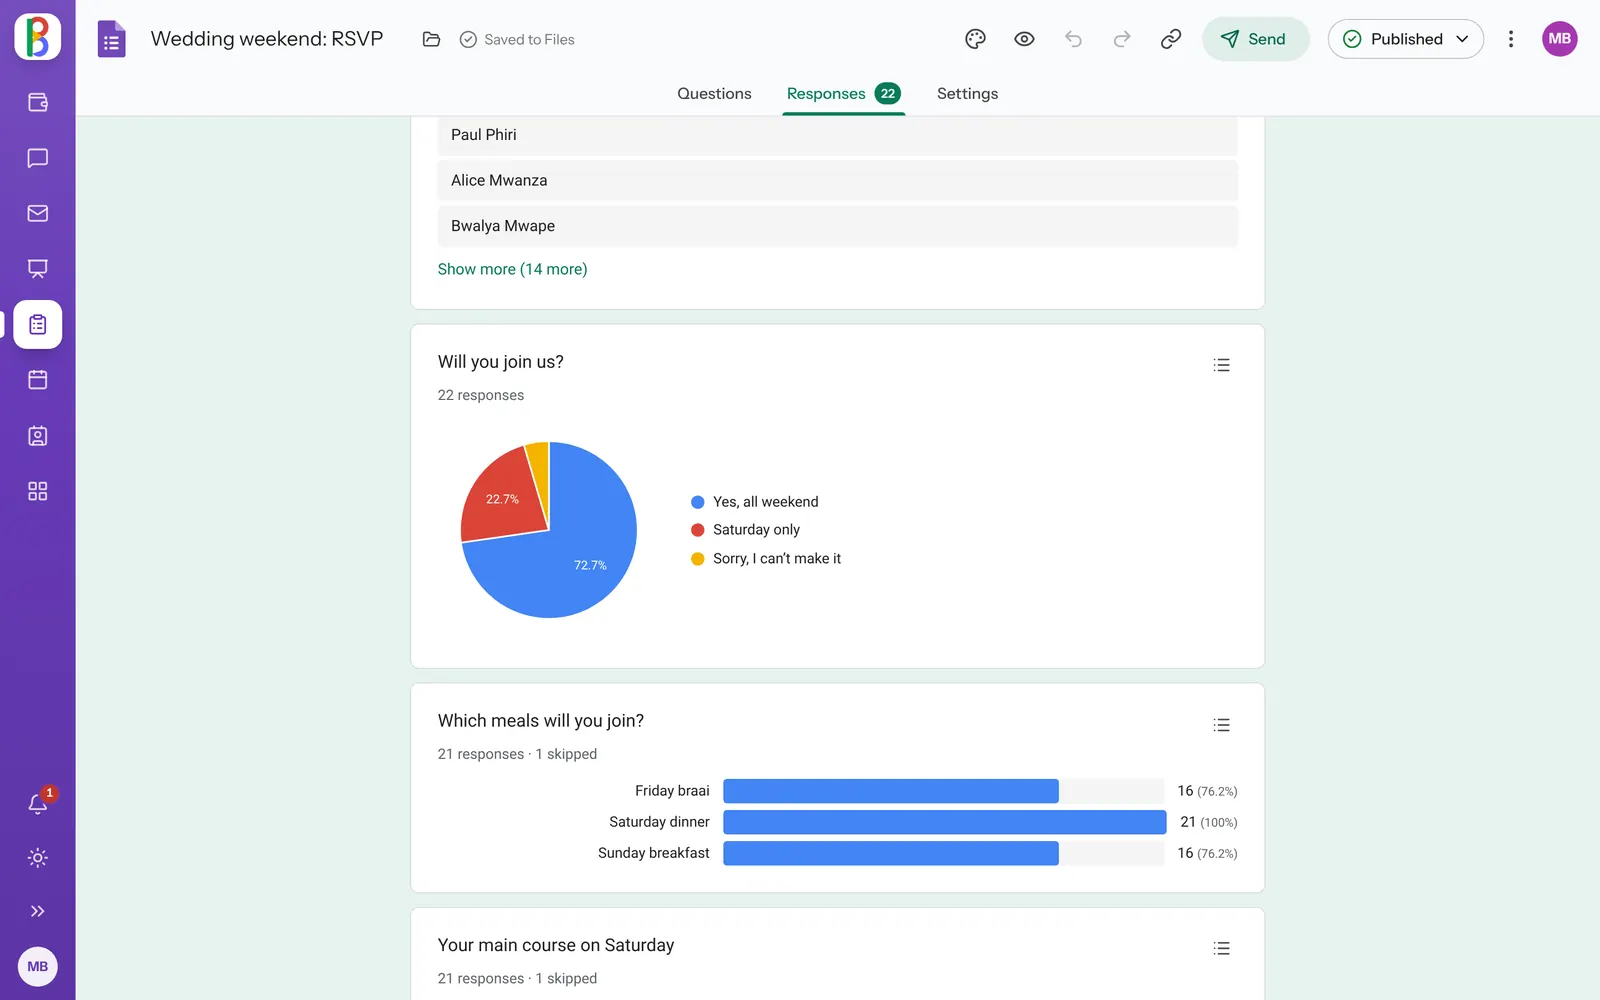This screenshot has width=1600, height=1000.
Task: Click Show more (14 more) link
Action: click(512, 269)
